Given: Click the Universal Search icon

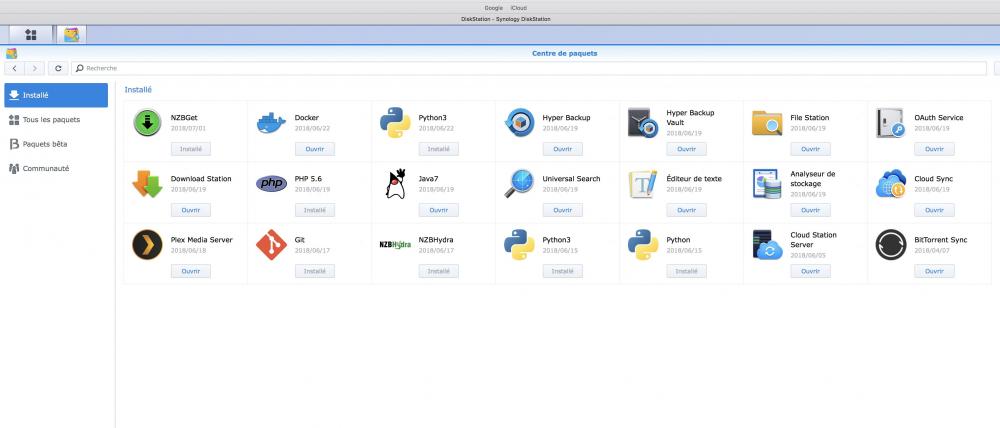Looking at the screenshot, I should pyautogui.click(x=519, y=184).
